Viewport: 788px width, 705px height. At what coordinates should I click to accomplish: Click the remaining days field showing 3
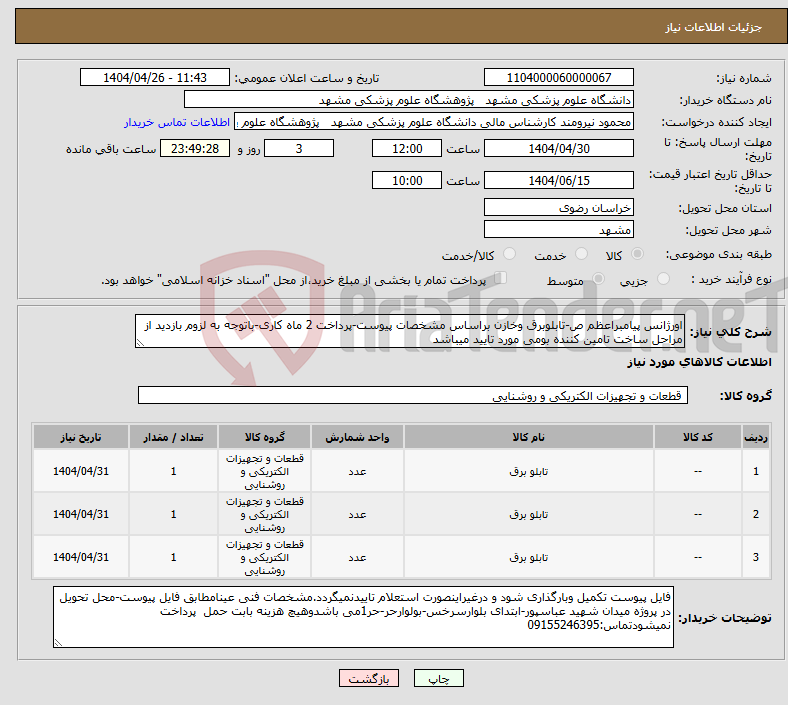299,149
